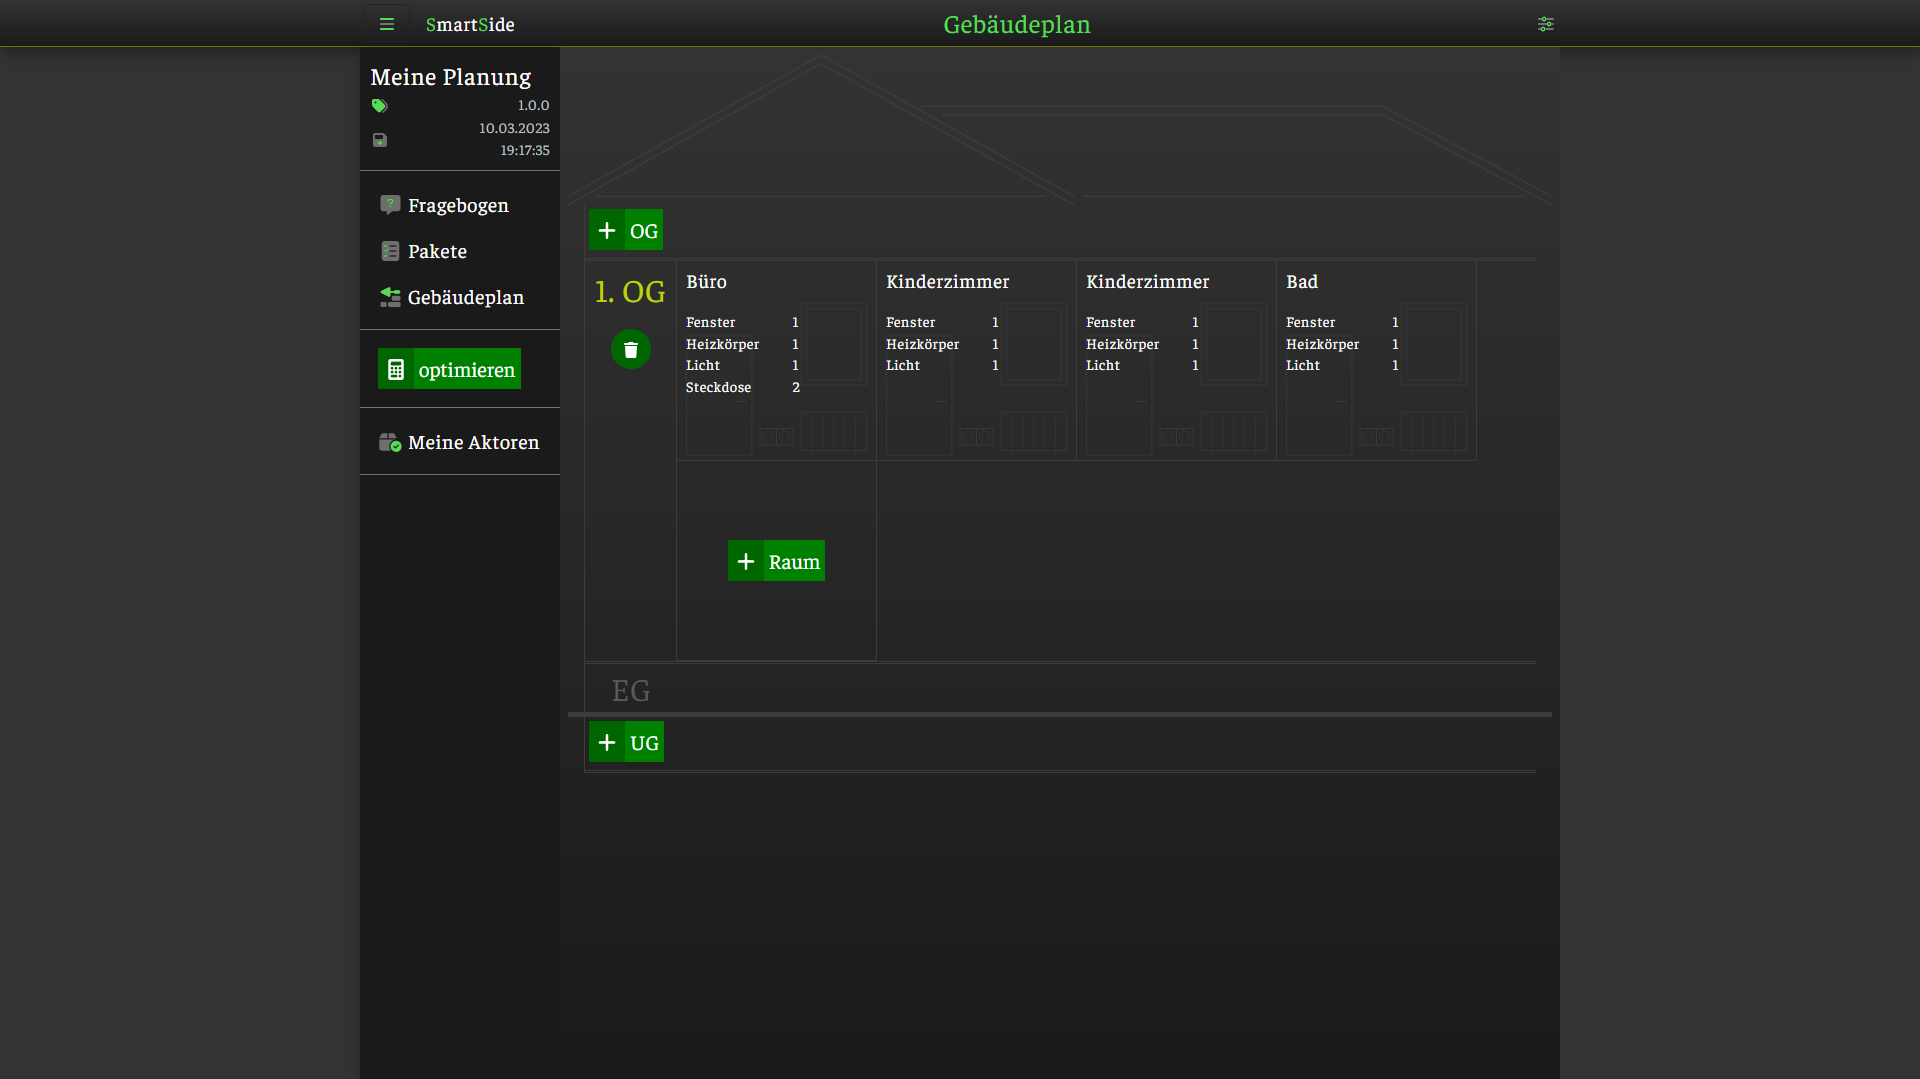The width and height of the screenshot is (1920, 1079).
Task: Select the EG floor label
Action: 631,691
